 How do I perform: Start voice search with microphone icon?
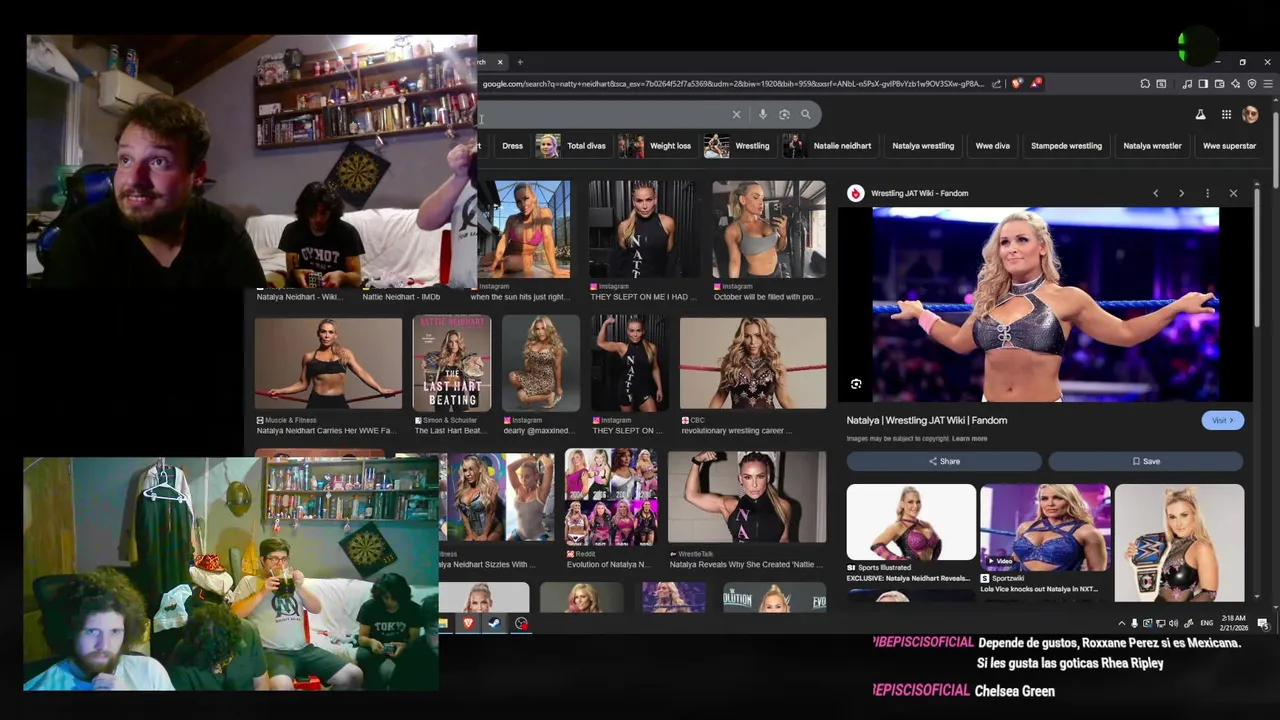[763, 114]
